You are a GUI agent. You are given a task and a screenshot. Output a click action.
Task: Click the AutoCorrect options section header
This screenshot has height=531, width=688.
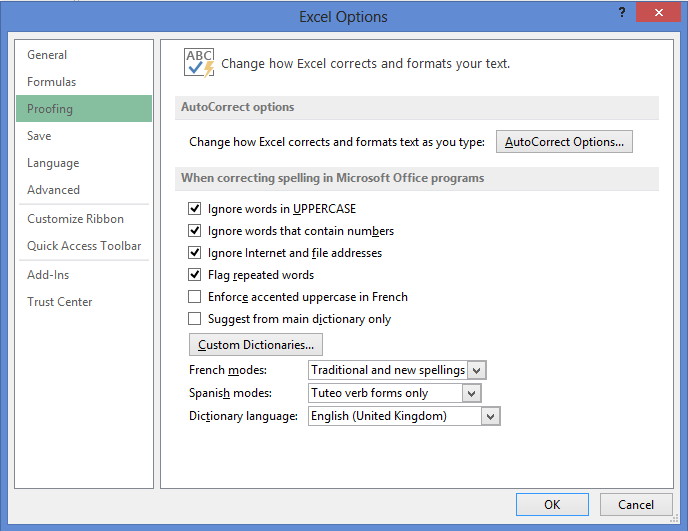point(417,108)
